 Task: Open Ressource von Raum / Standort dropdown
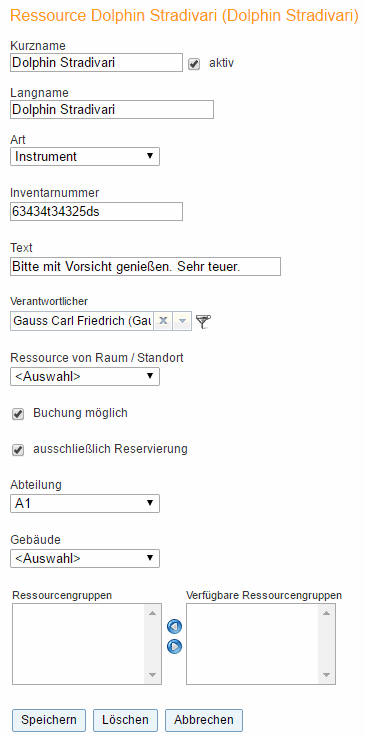point(85,376)
